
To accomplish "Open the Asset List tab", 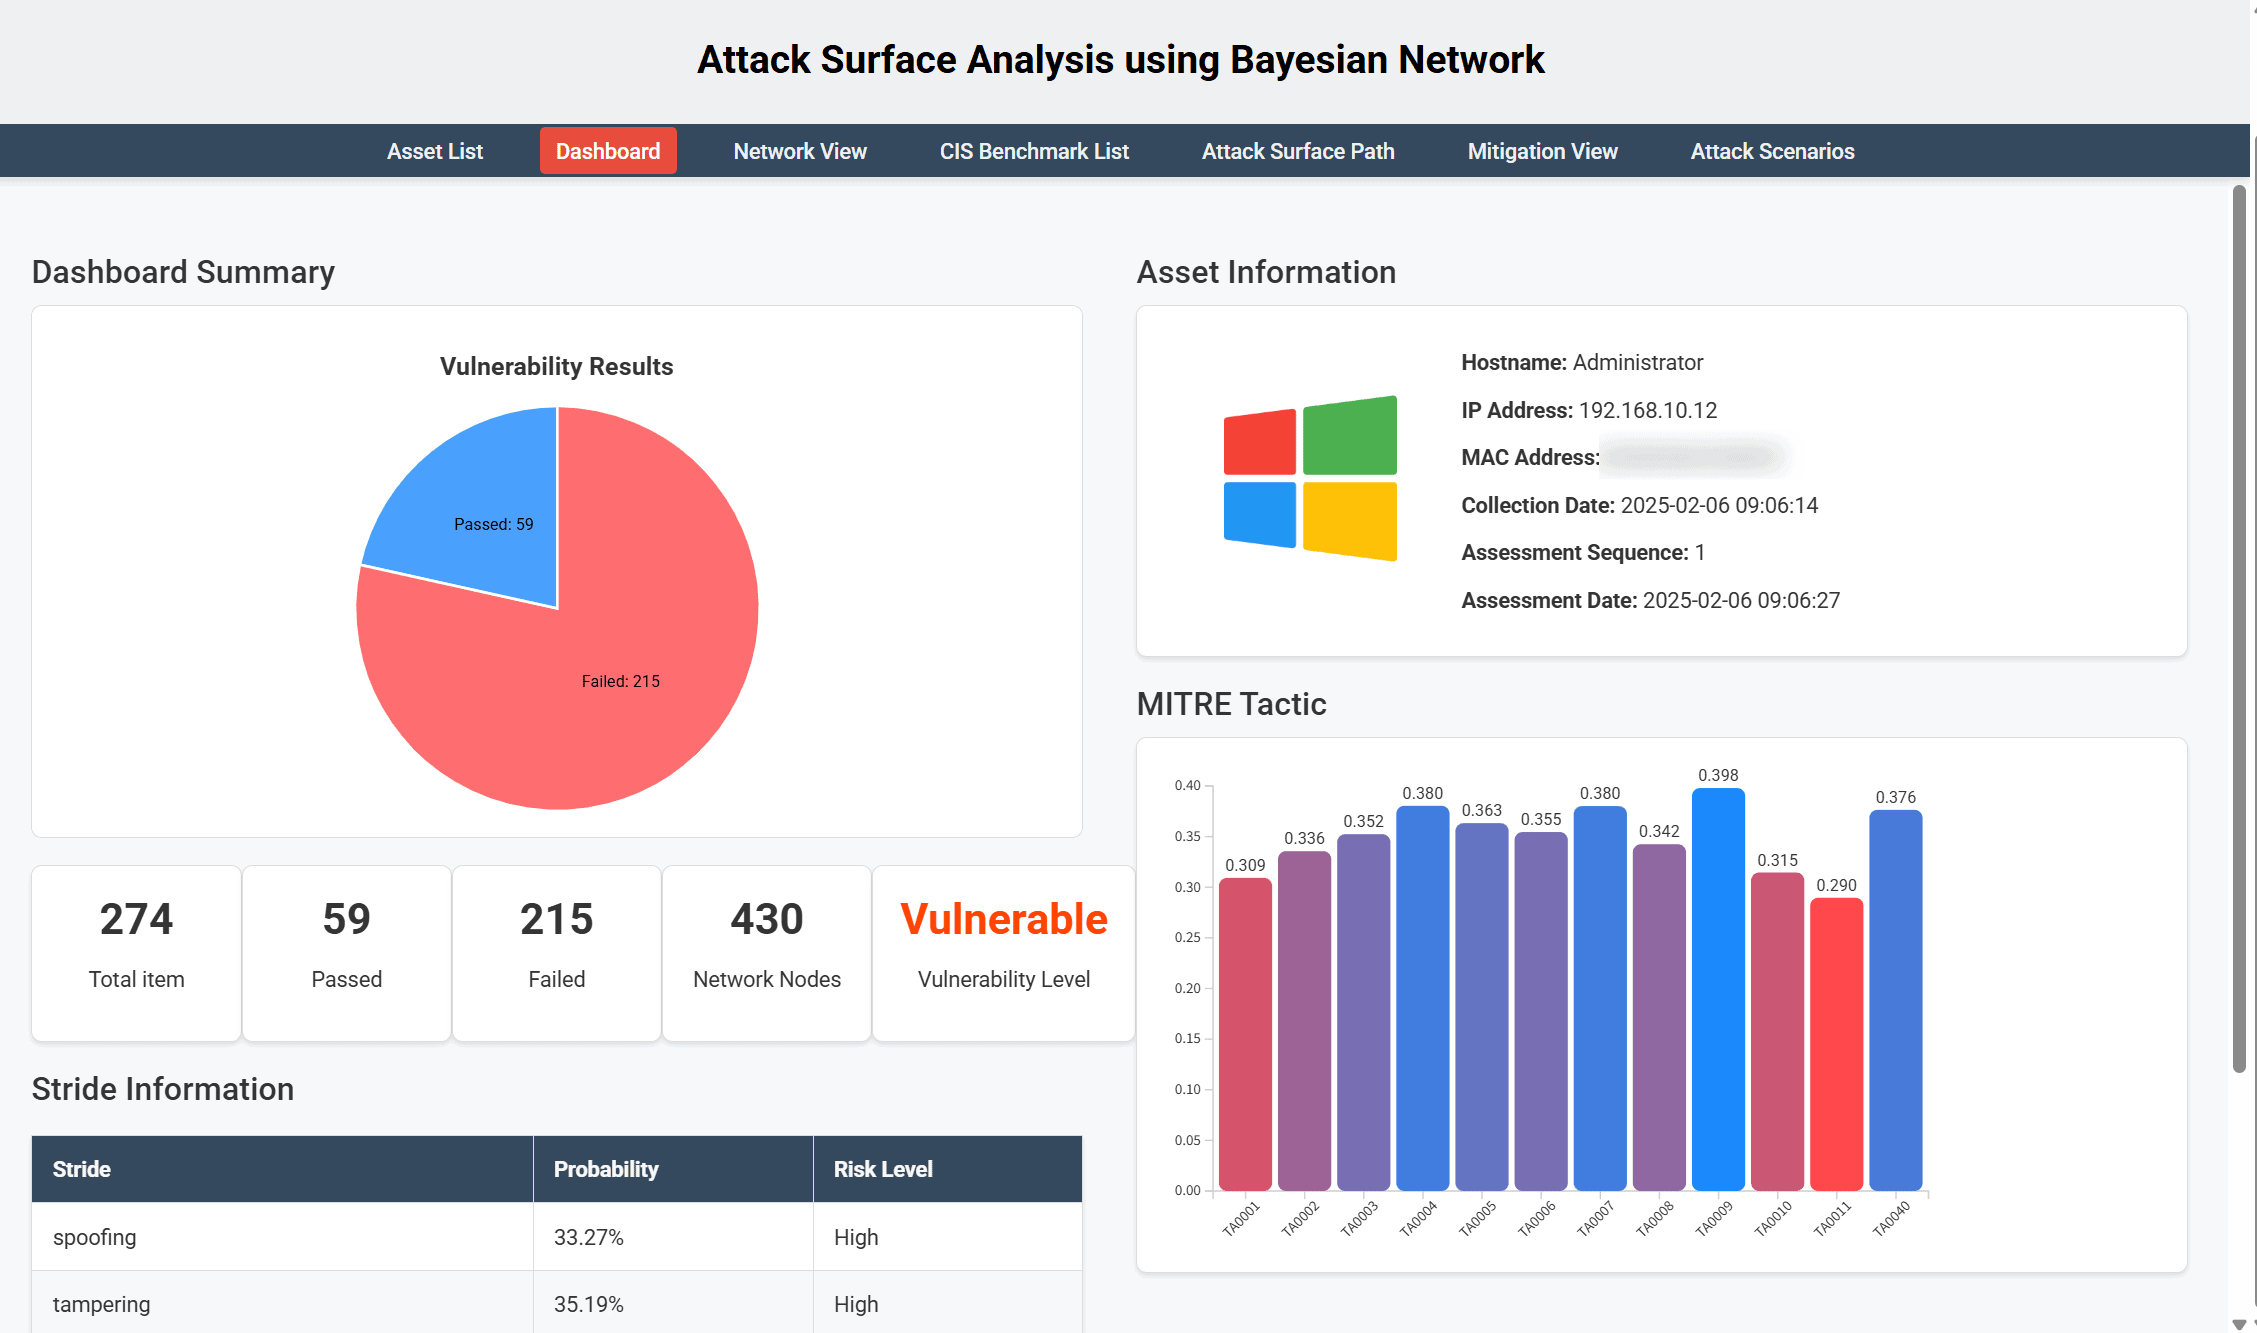I will pyautogui.click(x=434, y=150).
